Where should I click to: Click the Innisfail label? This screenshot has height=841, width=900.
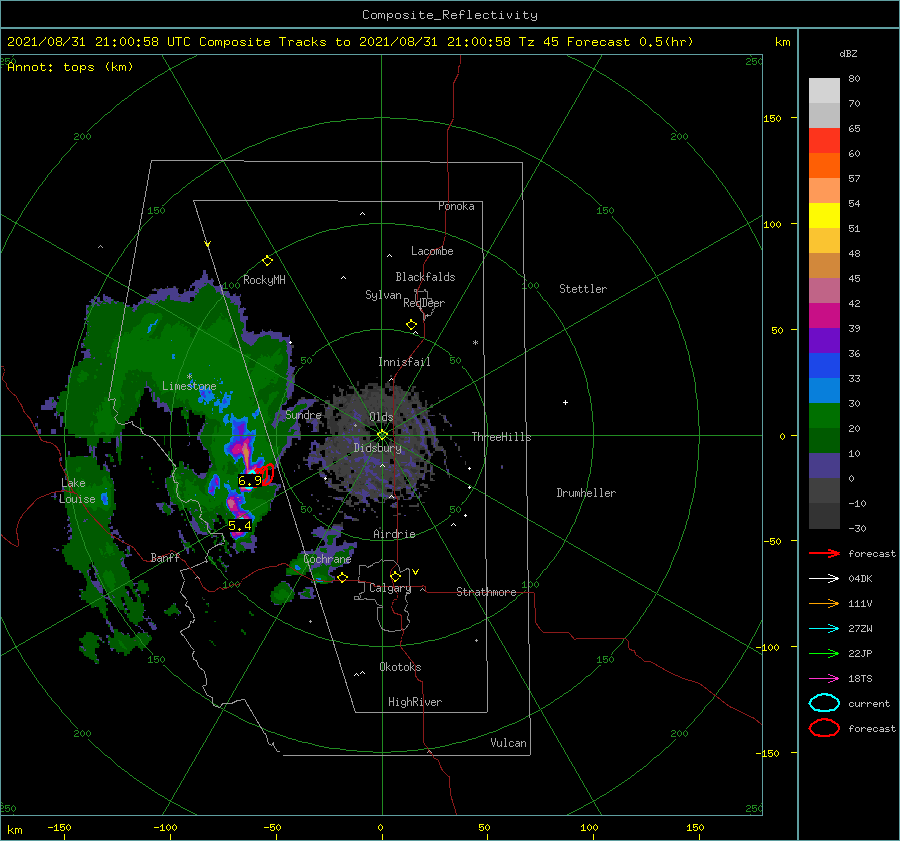pos(404,362)
